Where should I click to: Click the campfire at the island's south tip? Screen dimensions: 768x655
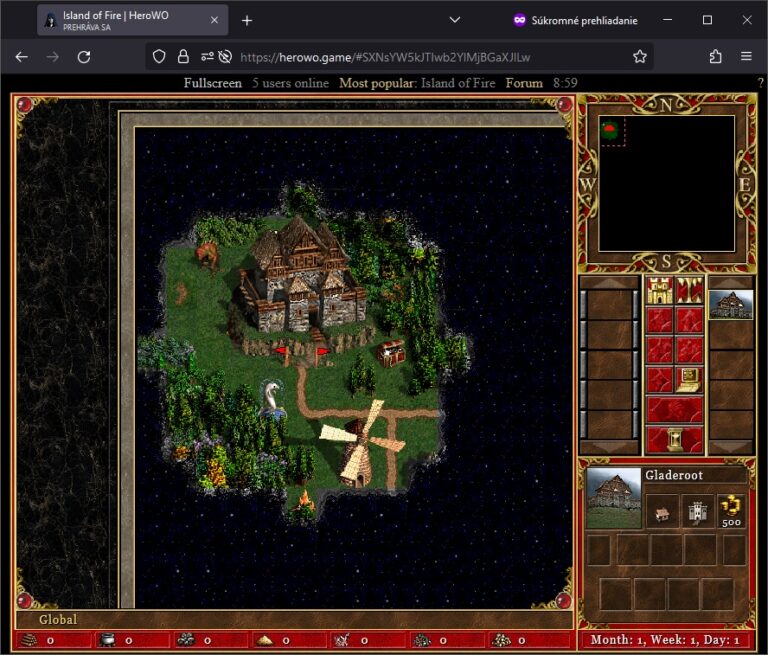click(304, 505)
